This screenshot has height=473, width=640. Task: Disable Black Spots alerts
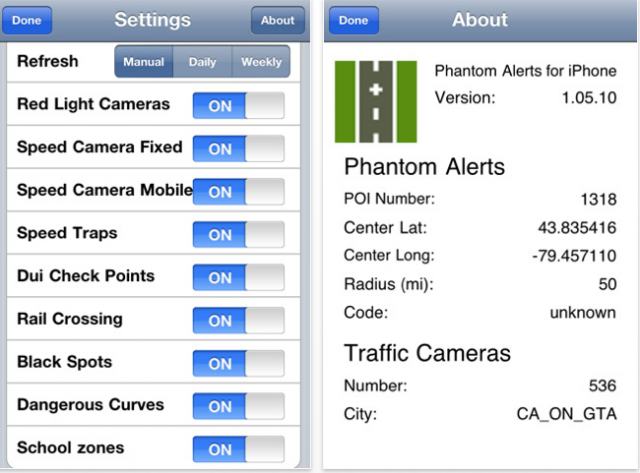coord(238,363)
